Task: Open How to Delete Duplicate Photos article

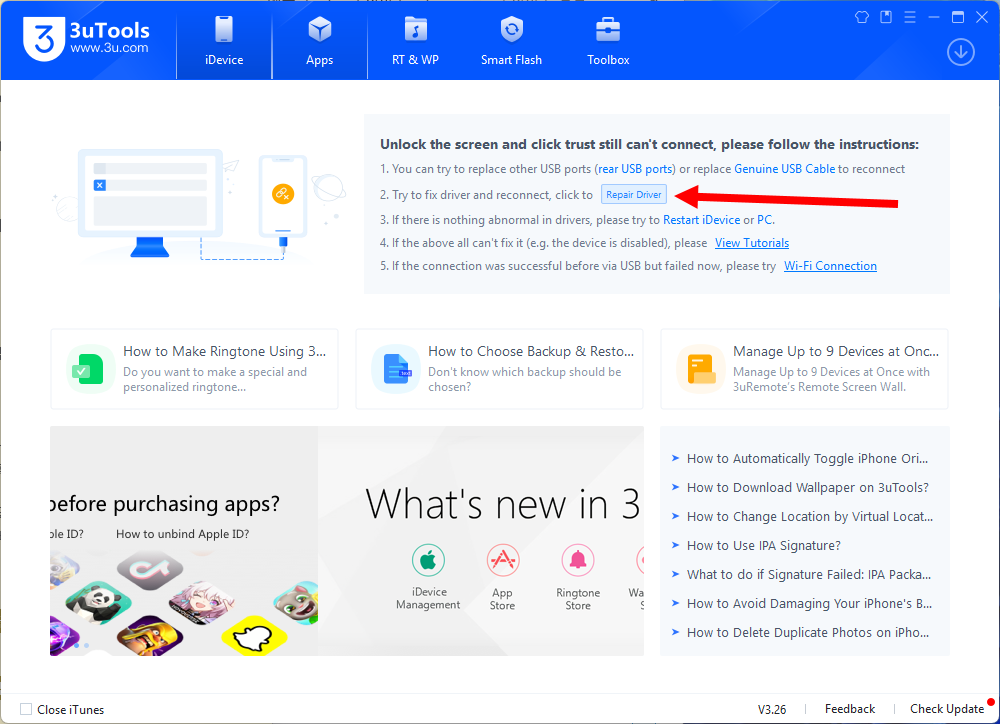Action: point(807,633)
